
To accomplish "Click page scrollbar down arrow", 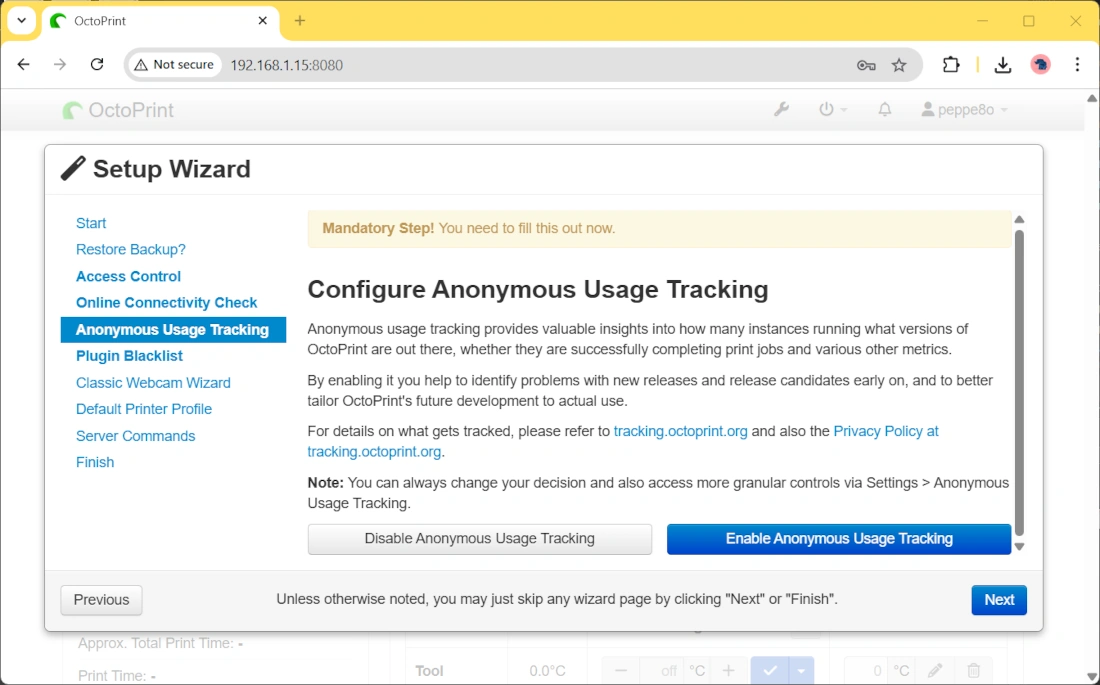I will coord(1092,676).
